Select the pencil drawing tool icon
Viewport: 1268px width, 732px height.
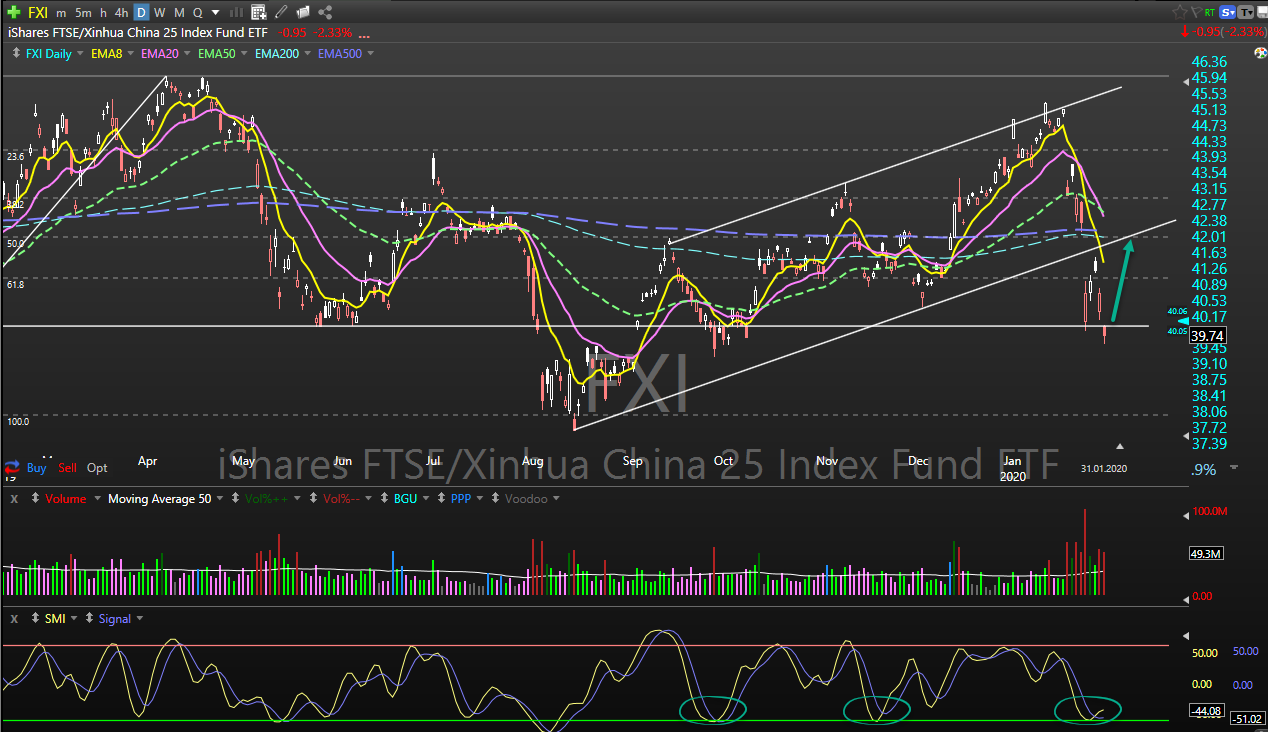tap(281, 12)
